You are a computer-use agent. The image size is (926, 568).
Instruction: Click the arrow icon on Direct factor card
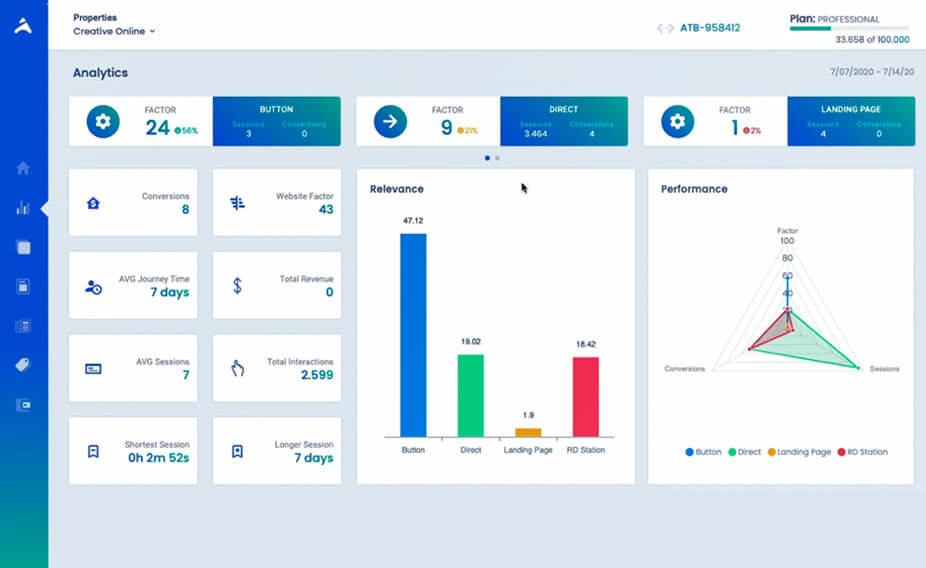pyautogui.click(x=390, y=121)
